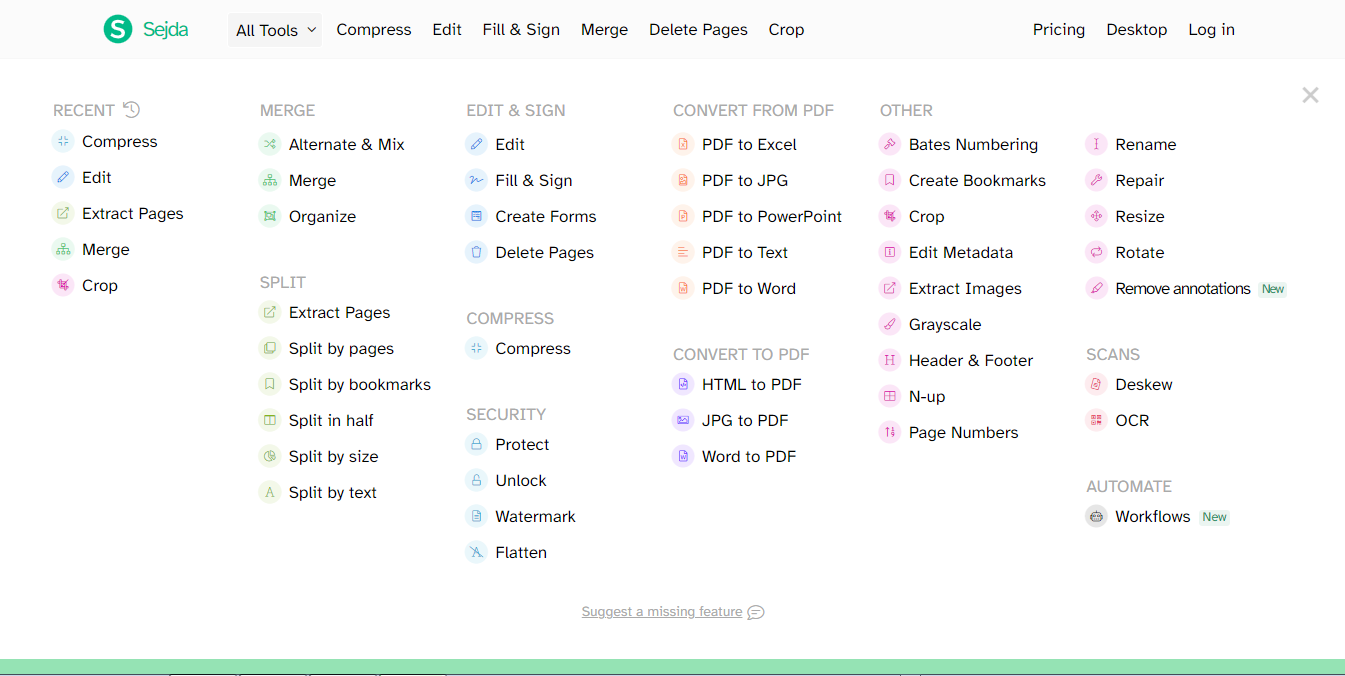Open the Resize tool

pyautogui.click(x=1125, y=216)
